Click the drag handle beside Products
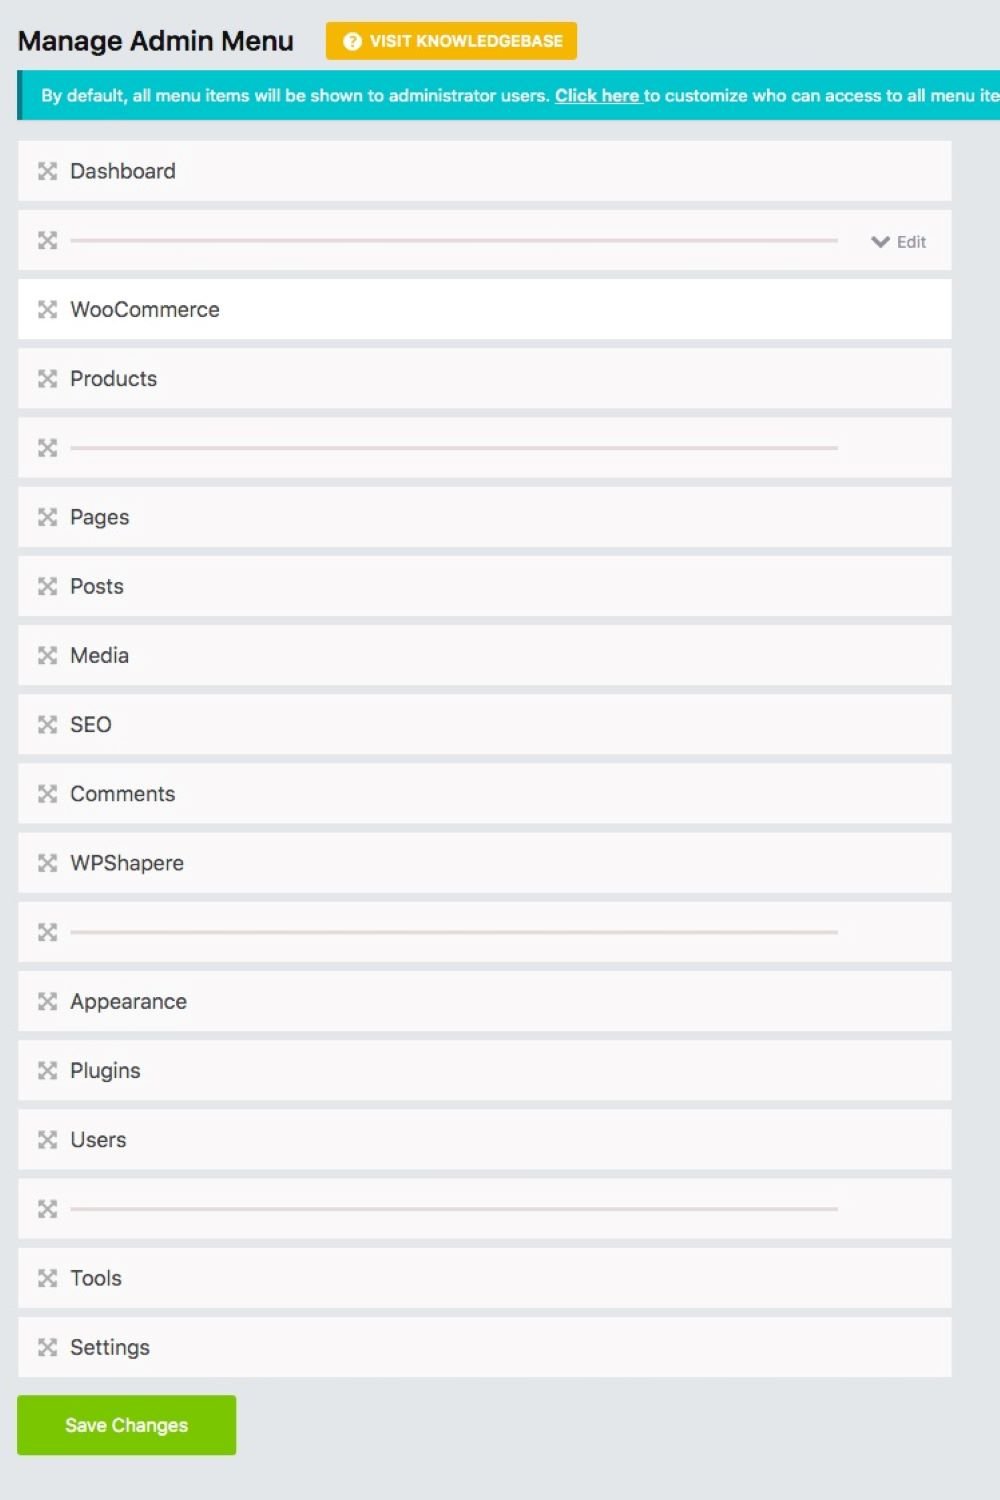1000x1500 pixels. click(x=47, y=379)
